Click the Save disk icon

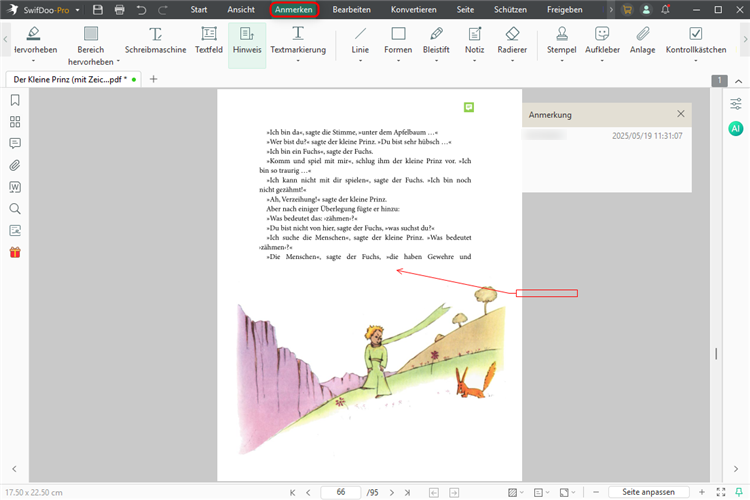(x=98, y=10)
